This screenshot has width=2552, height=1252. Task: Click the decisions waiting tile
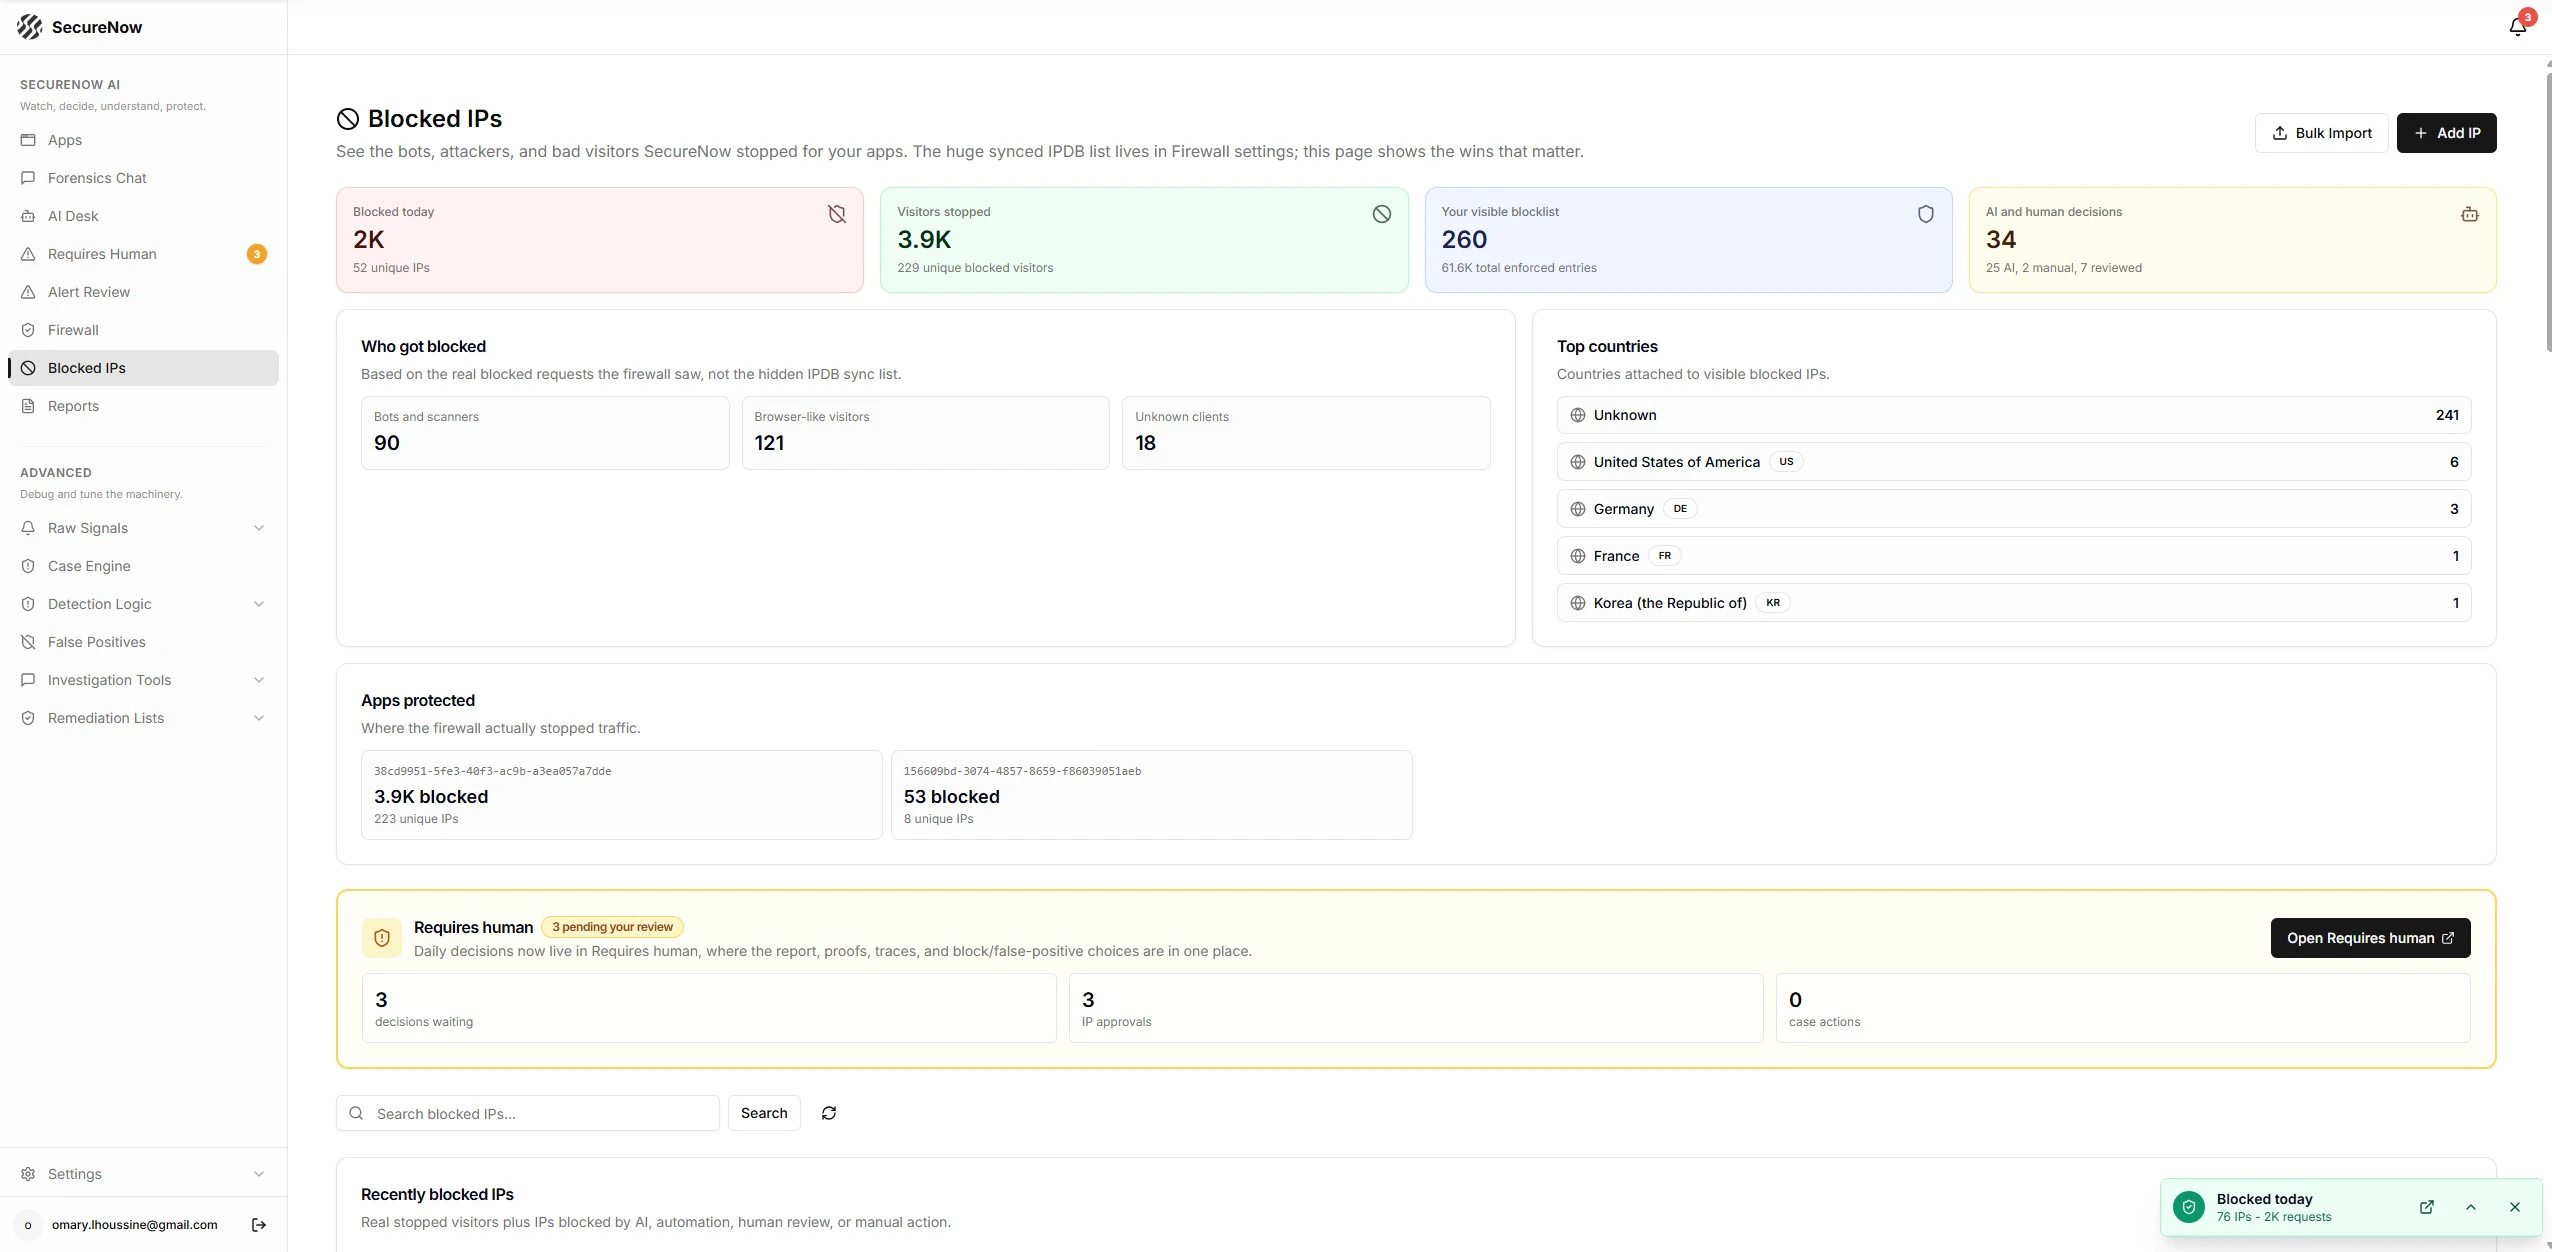tap(709, 1008)
